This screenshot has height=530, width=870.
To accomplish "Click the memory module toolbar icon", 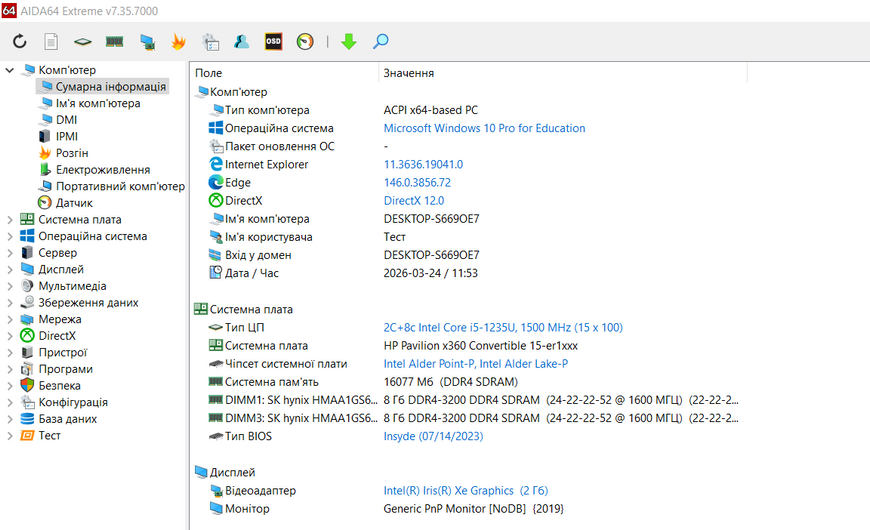I will tap(114, 42).
